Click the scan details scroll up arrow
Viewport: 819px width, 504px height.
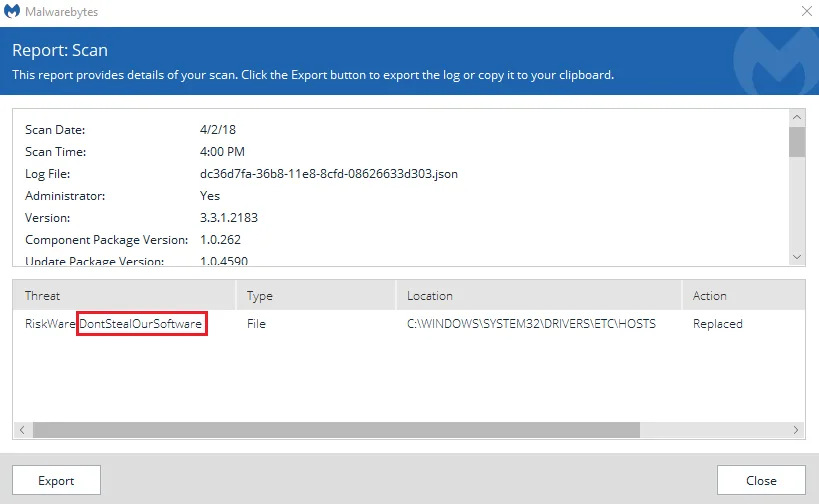coord(797,118)
